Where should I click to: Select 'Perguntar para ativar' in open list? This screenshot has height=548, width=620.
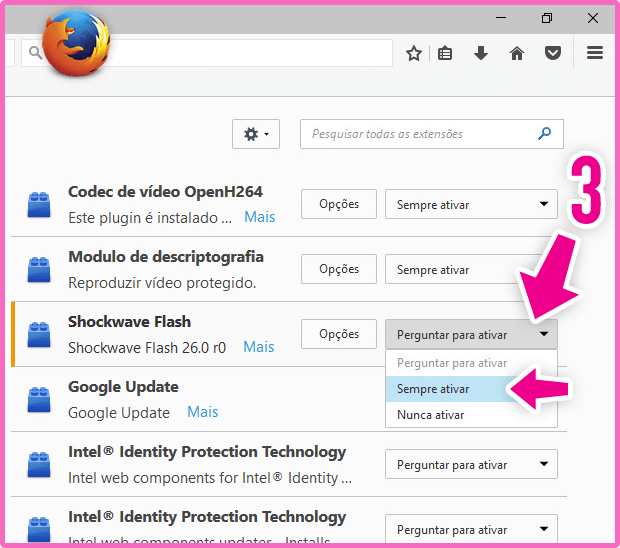click(x=471, y=363)
